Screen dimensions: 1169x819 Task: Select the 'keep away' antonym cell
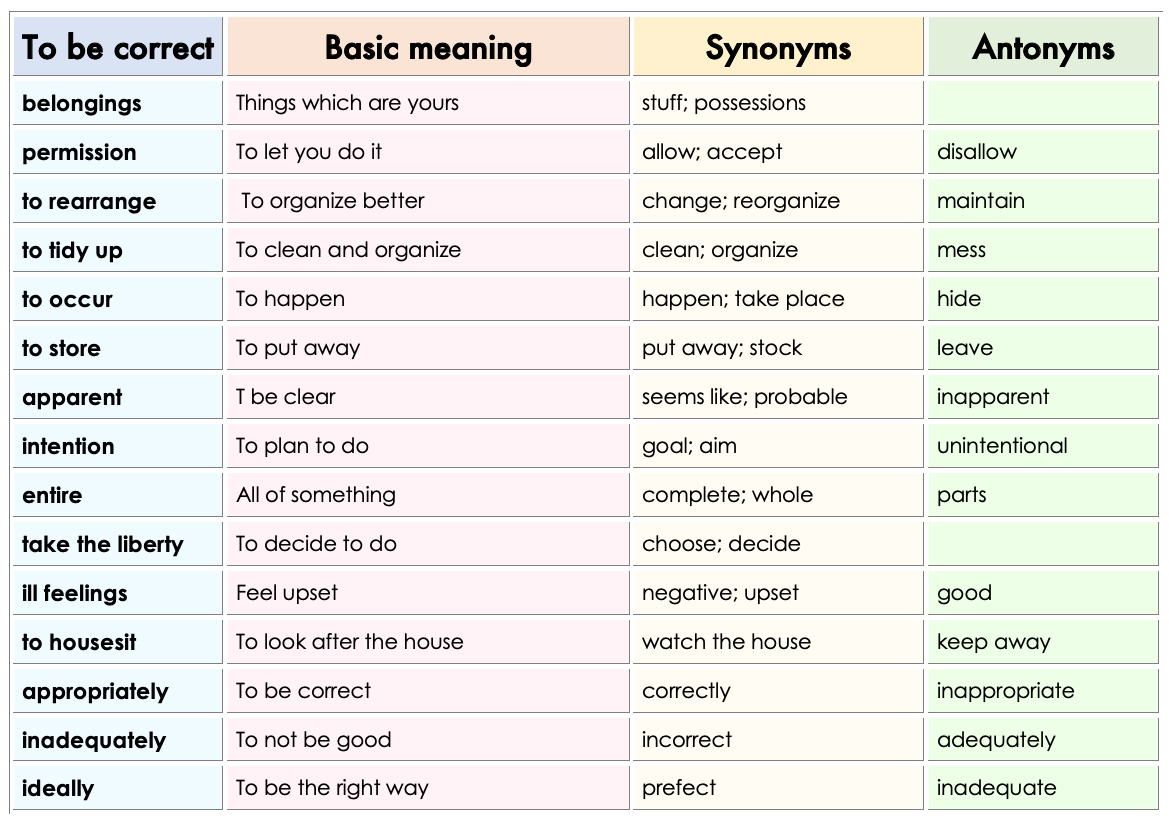click(1043, 642)
